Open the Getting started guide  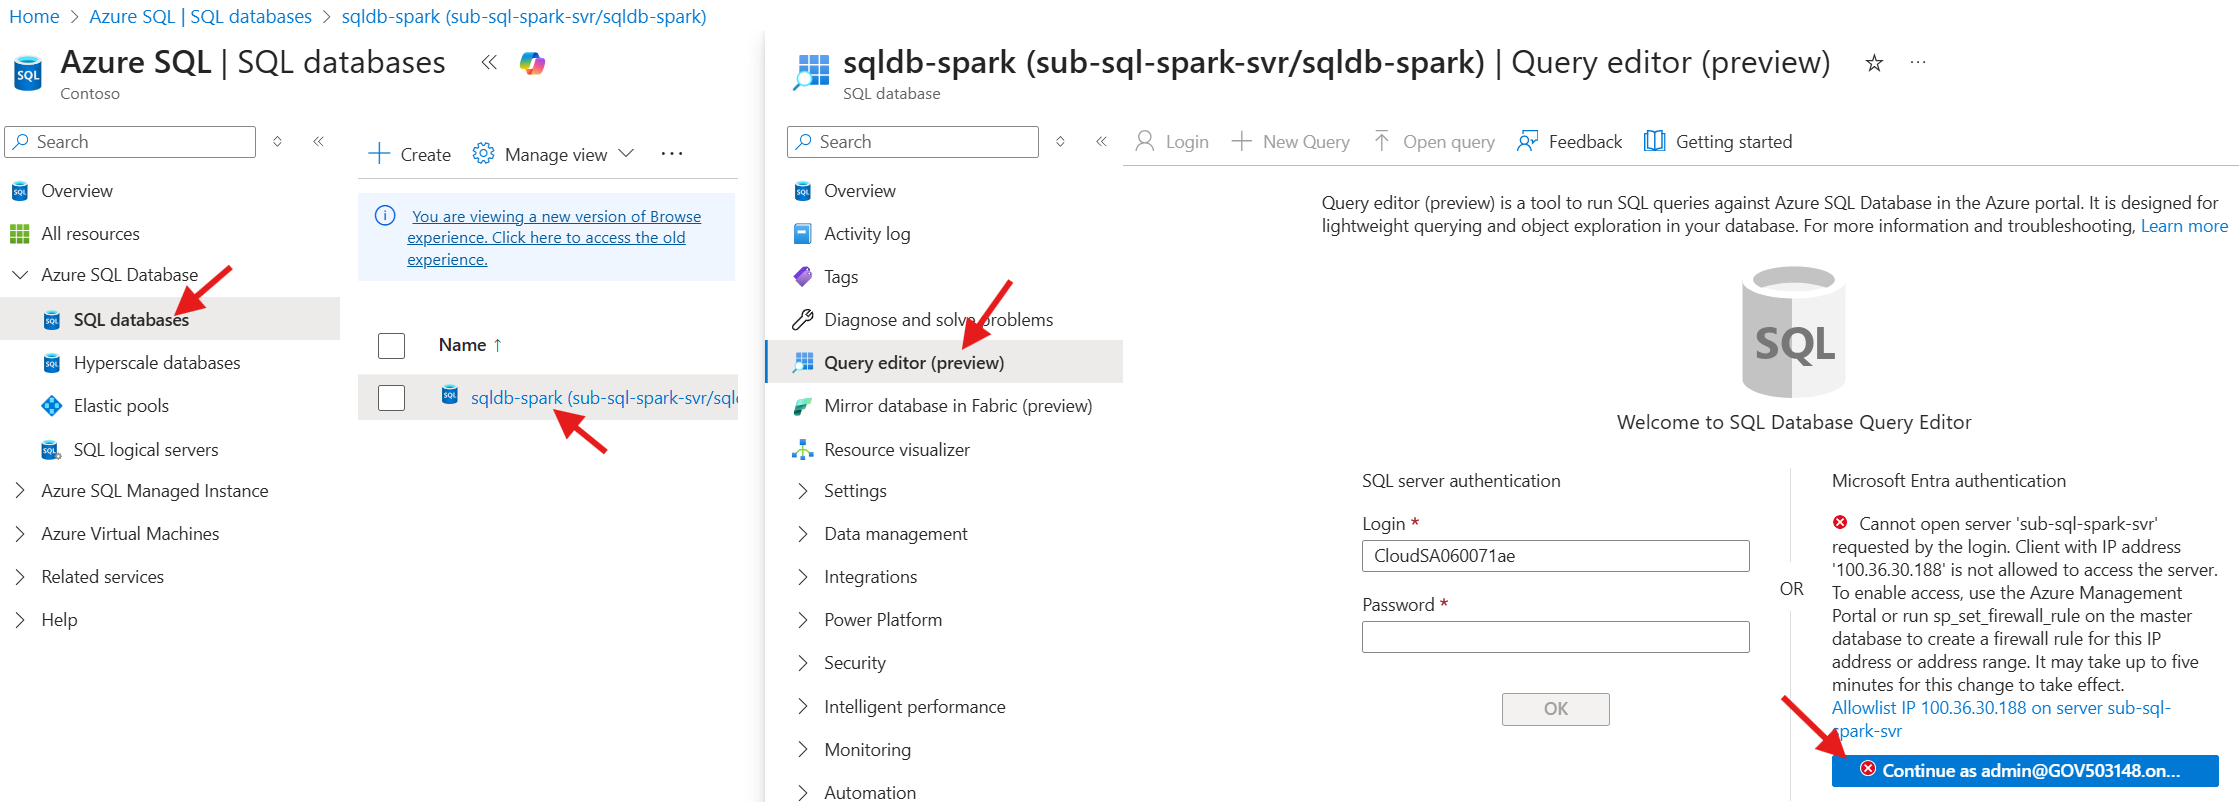pos(1719,141)
